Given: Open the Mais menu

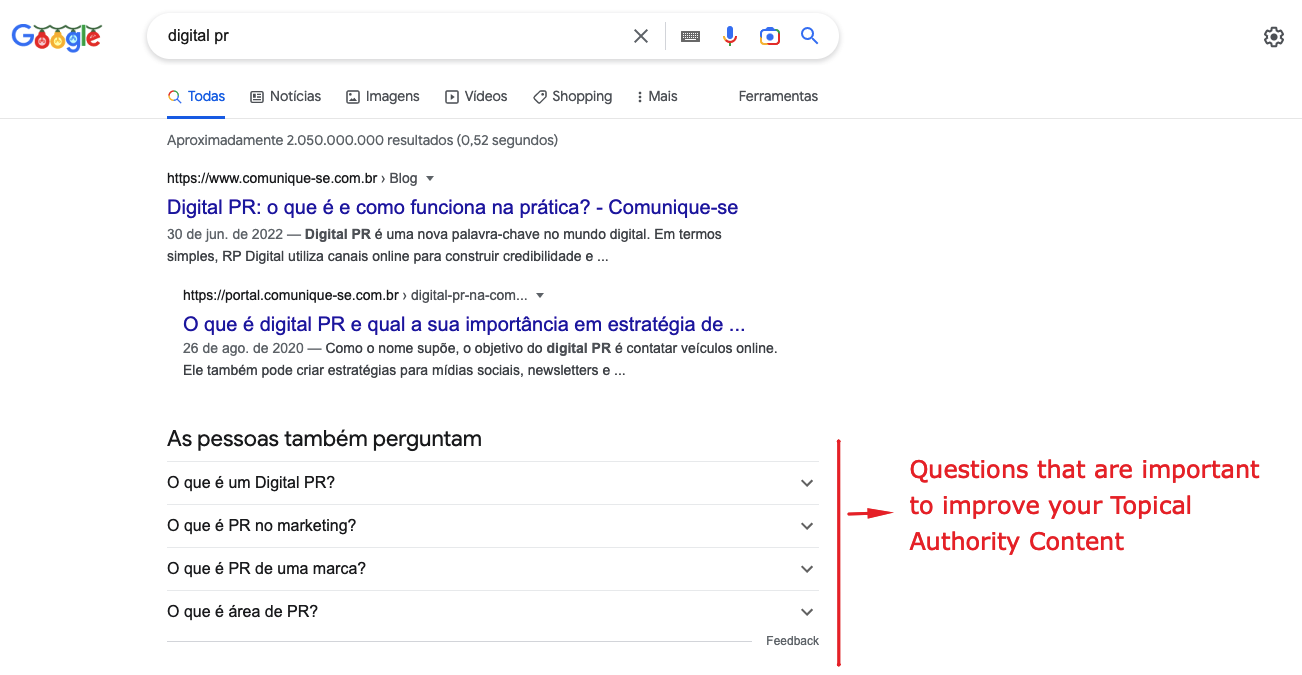Looking at the screenshot, I should click(655, 96).
